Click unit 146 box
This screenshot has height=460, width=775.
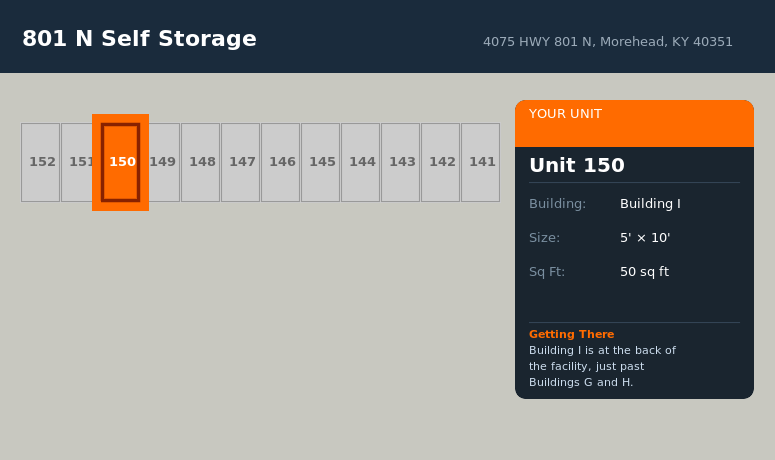click(x=281, y=162)
